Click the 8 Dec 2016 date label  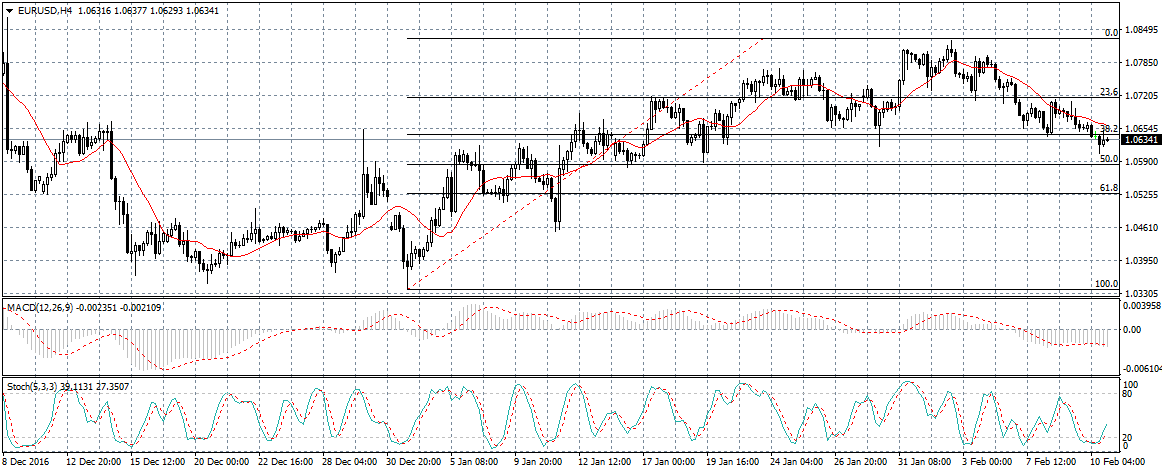(28, 464)
